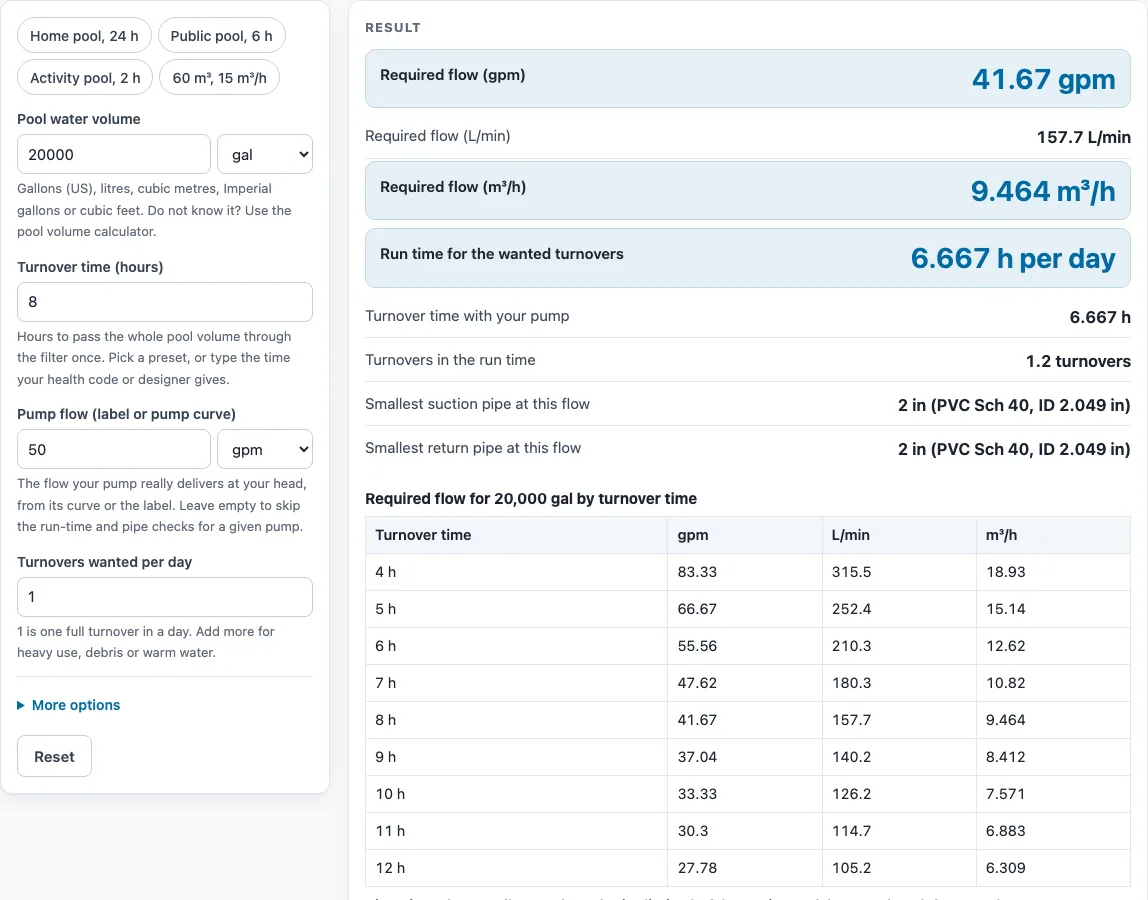Click the 12.62 m³/h cell
Viewport: 1148px width, 900px height.
point(1054,646)
